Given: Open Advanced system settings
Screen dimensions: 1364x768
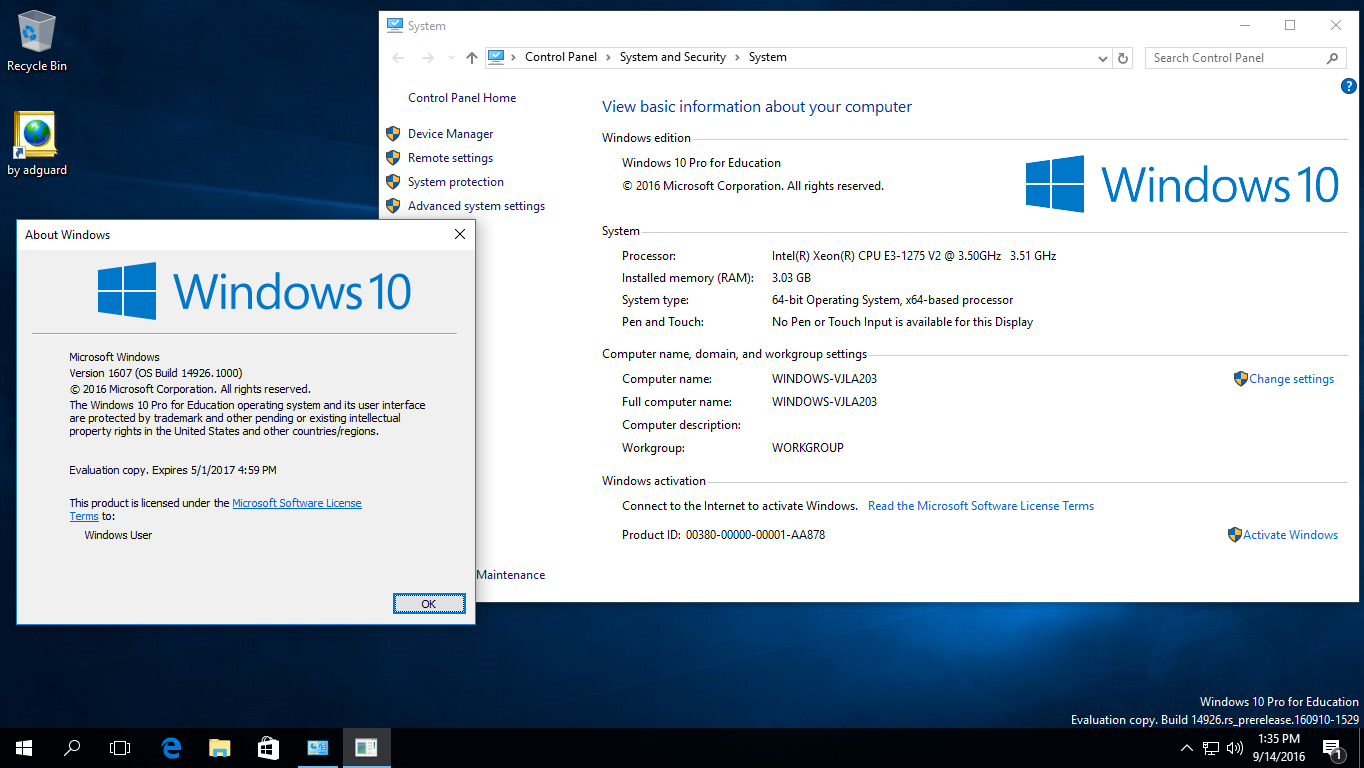Looking at the screenshot, I should pos(477,206).
